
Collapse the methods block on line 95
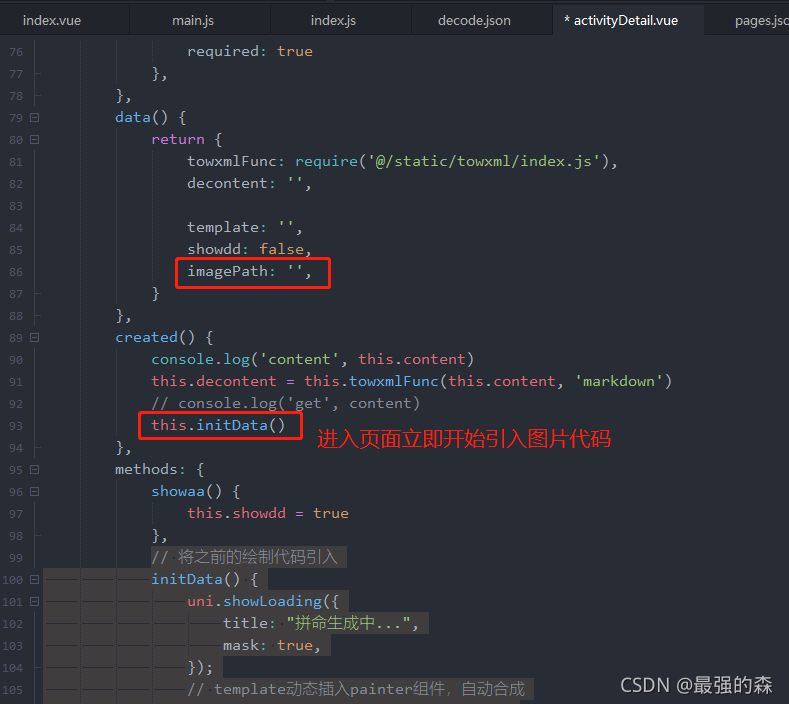(35, 470)
